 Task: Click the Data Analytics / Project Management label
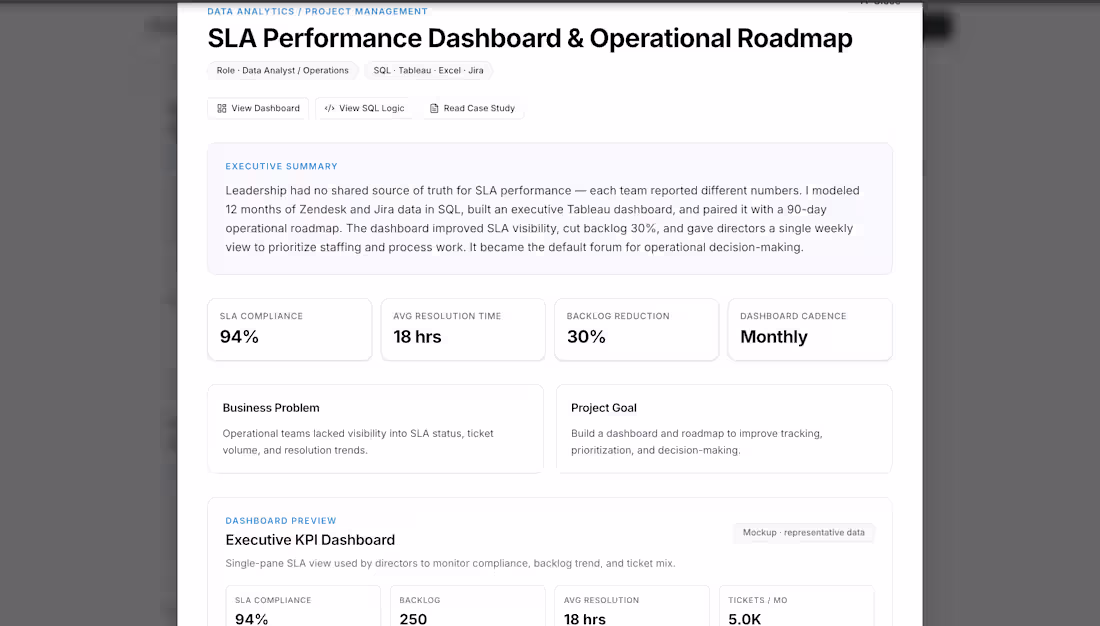click(317, 11)
